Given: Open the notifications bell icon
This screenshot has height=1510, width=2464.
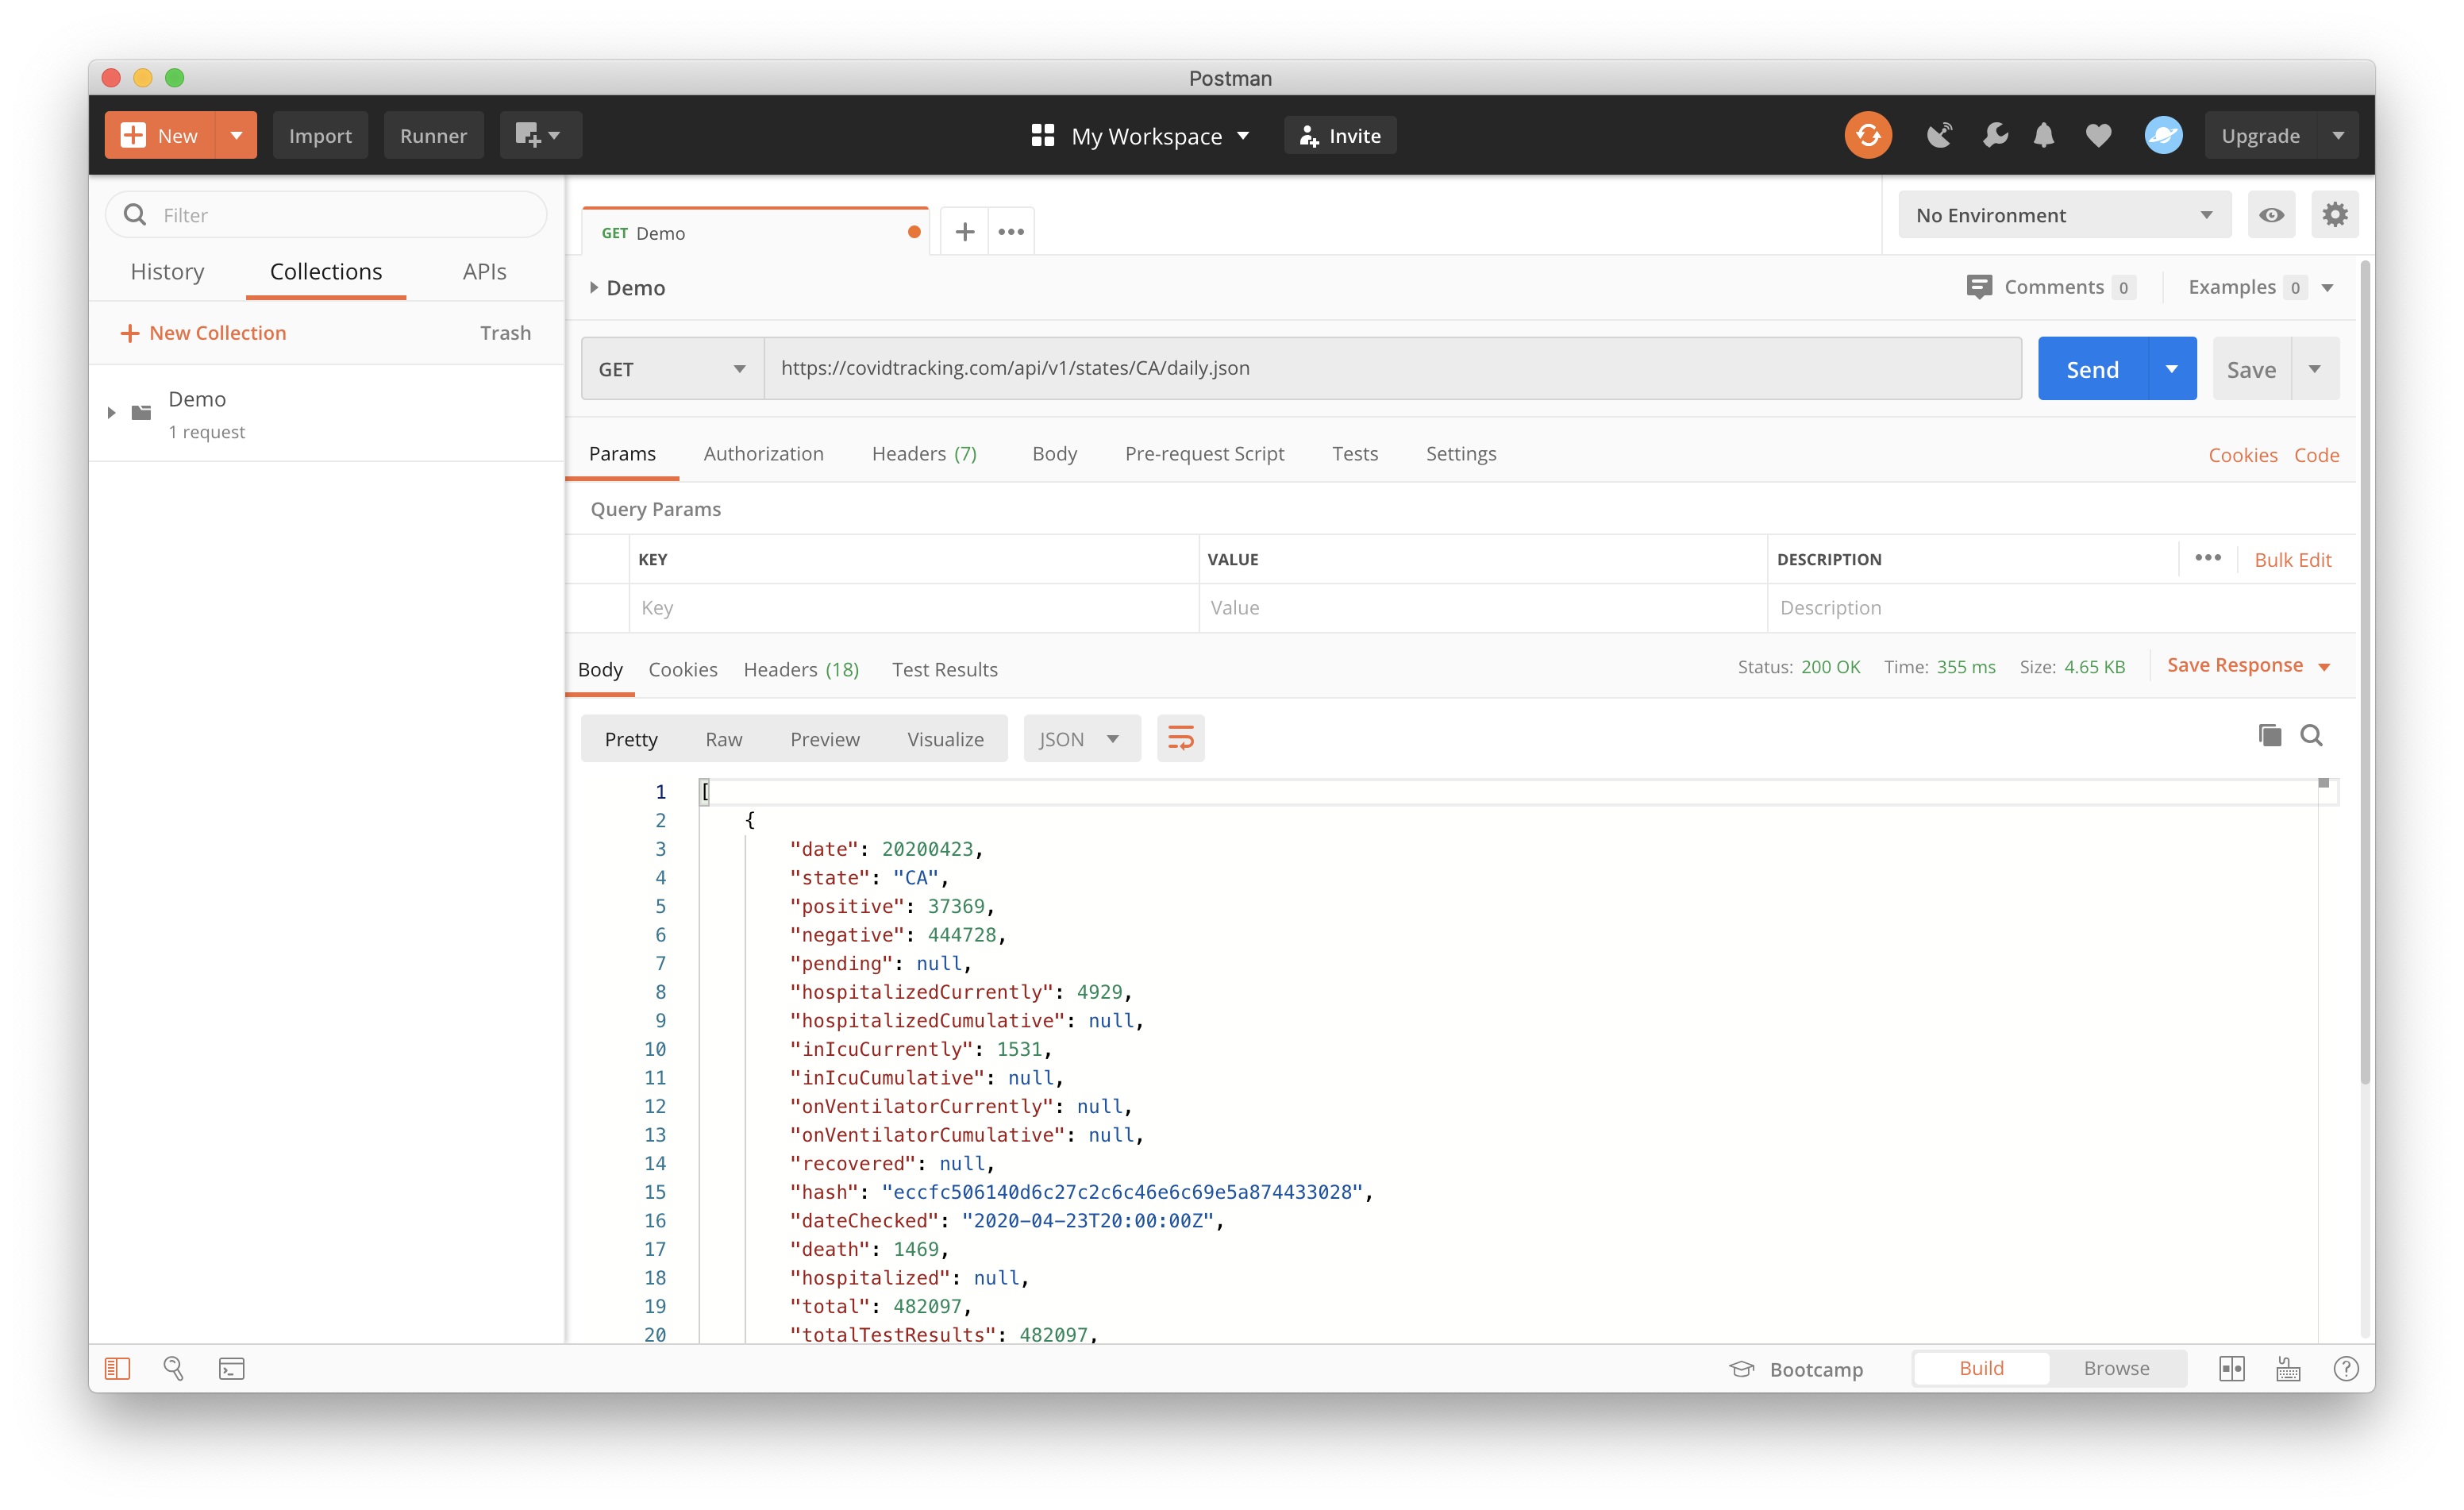Looking at the screenshot, I should click(x=2044, y=135).
